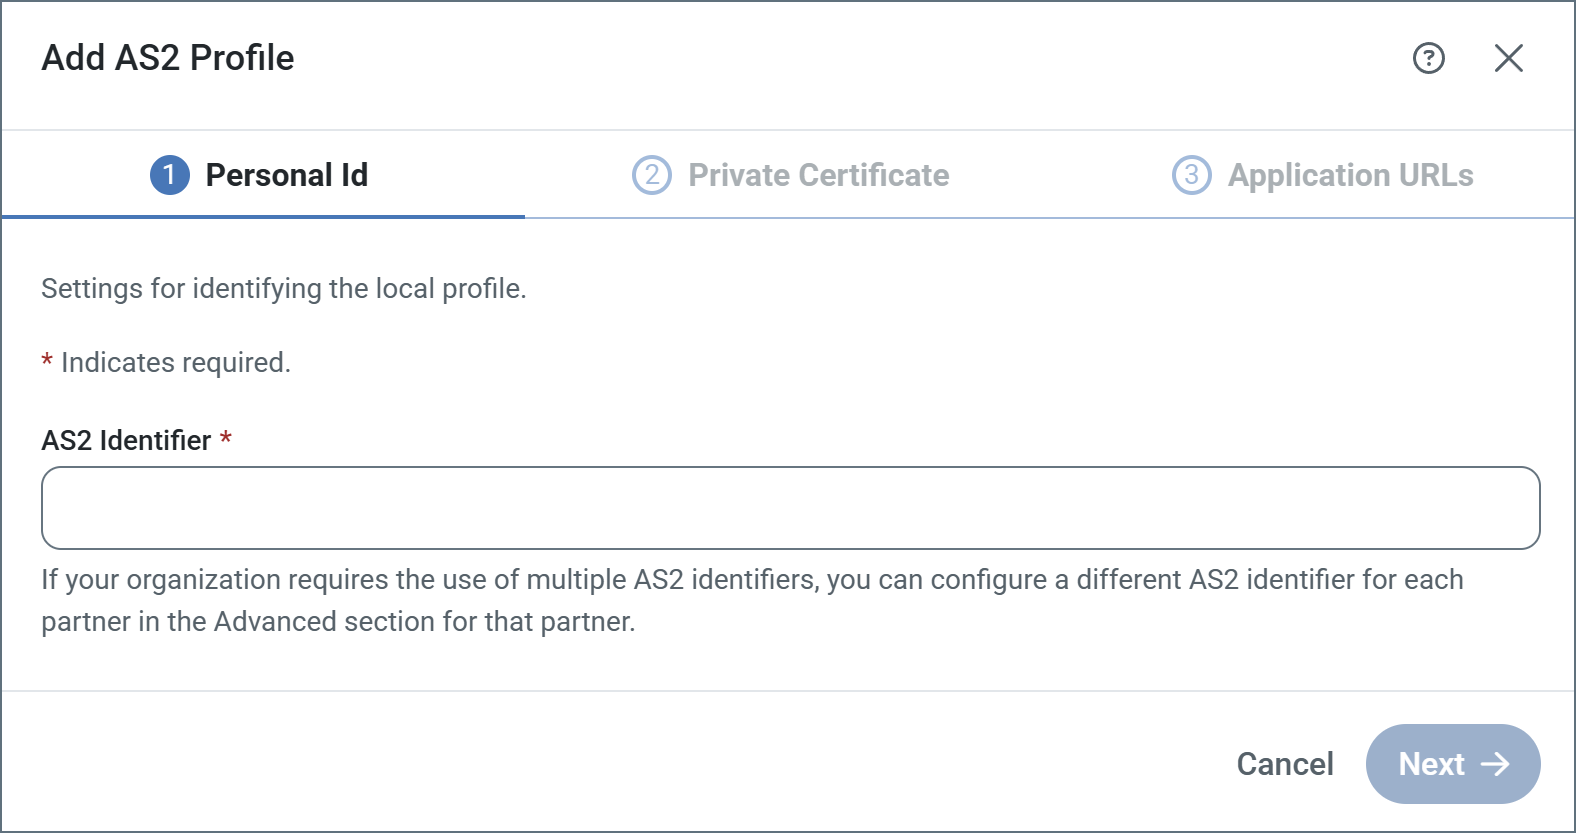
Task: Click the local profile settings description
Action: (x=283, y=289)
